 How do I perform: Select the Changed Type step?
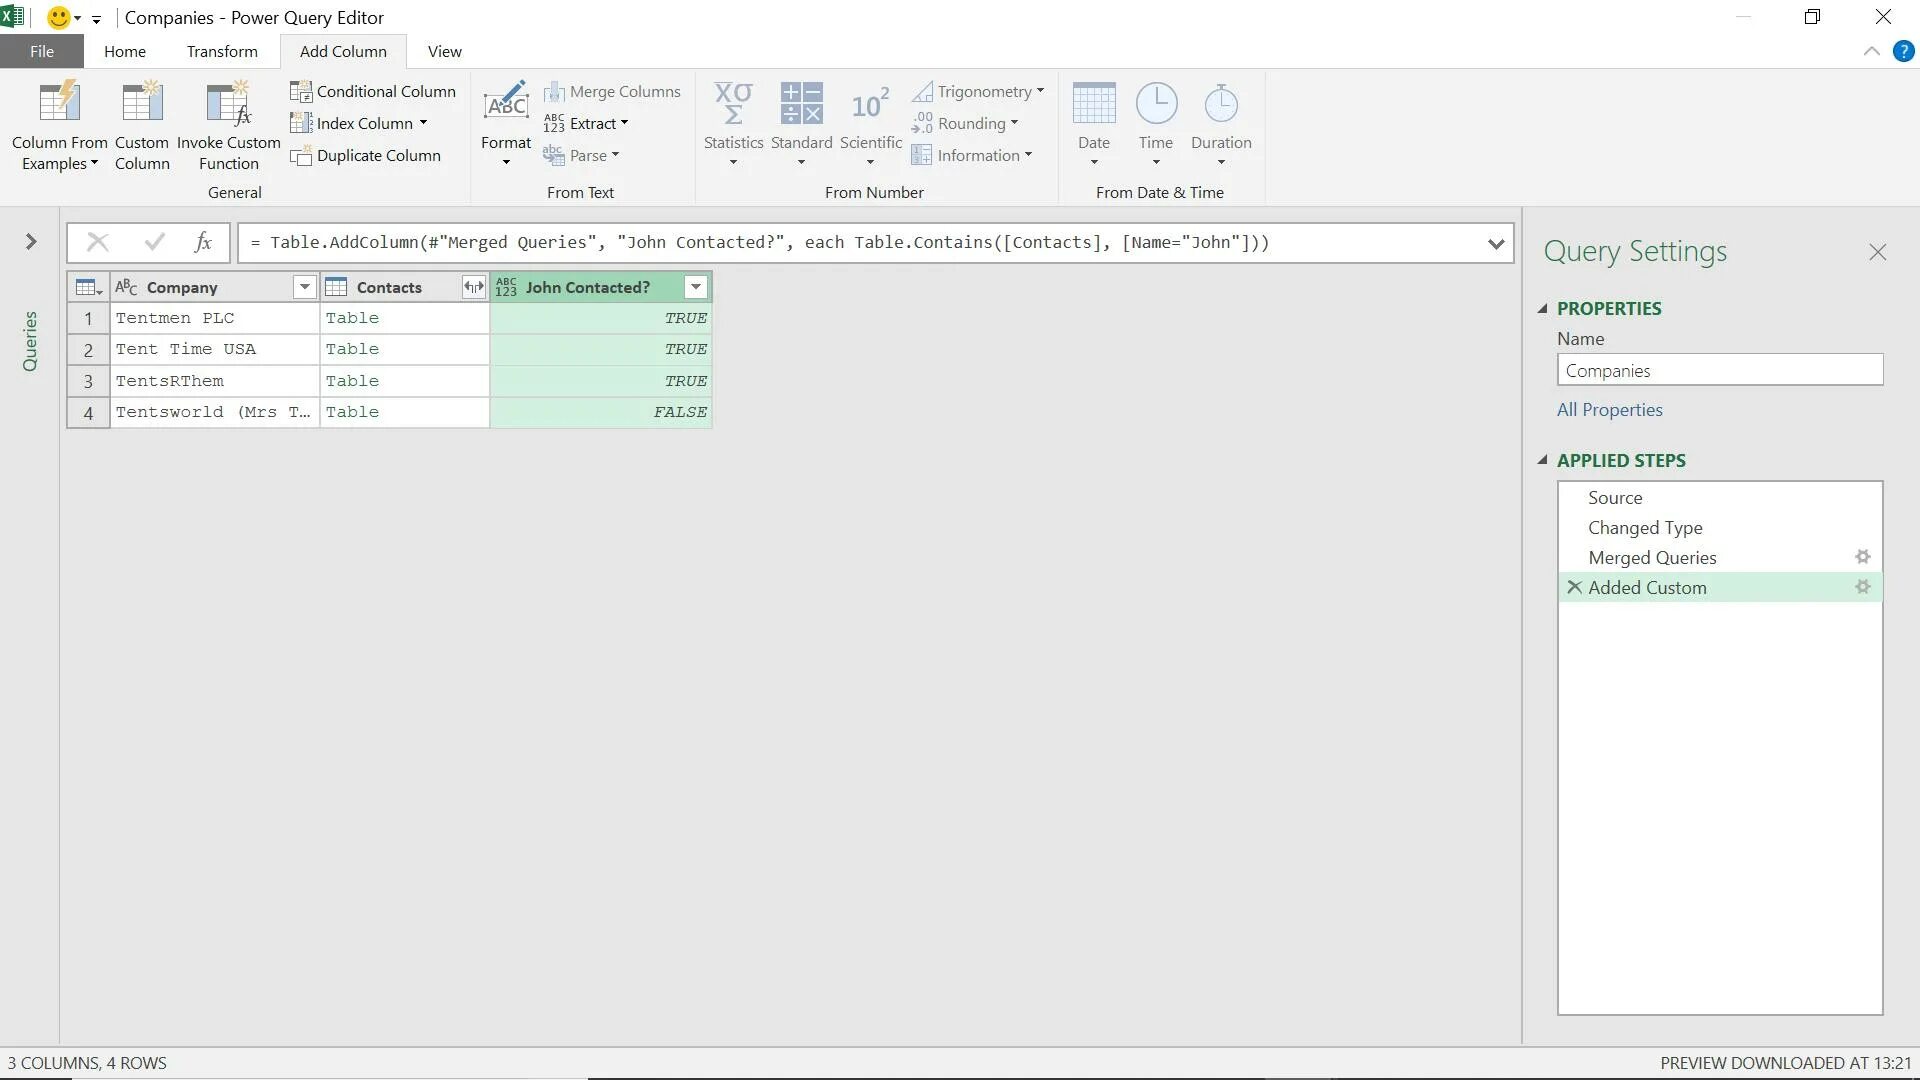click(1719, 527)
